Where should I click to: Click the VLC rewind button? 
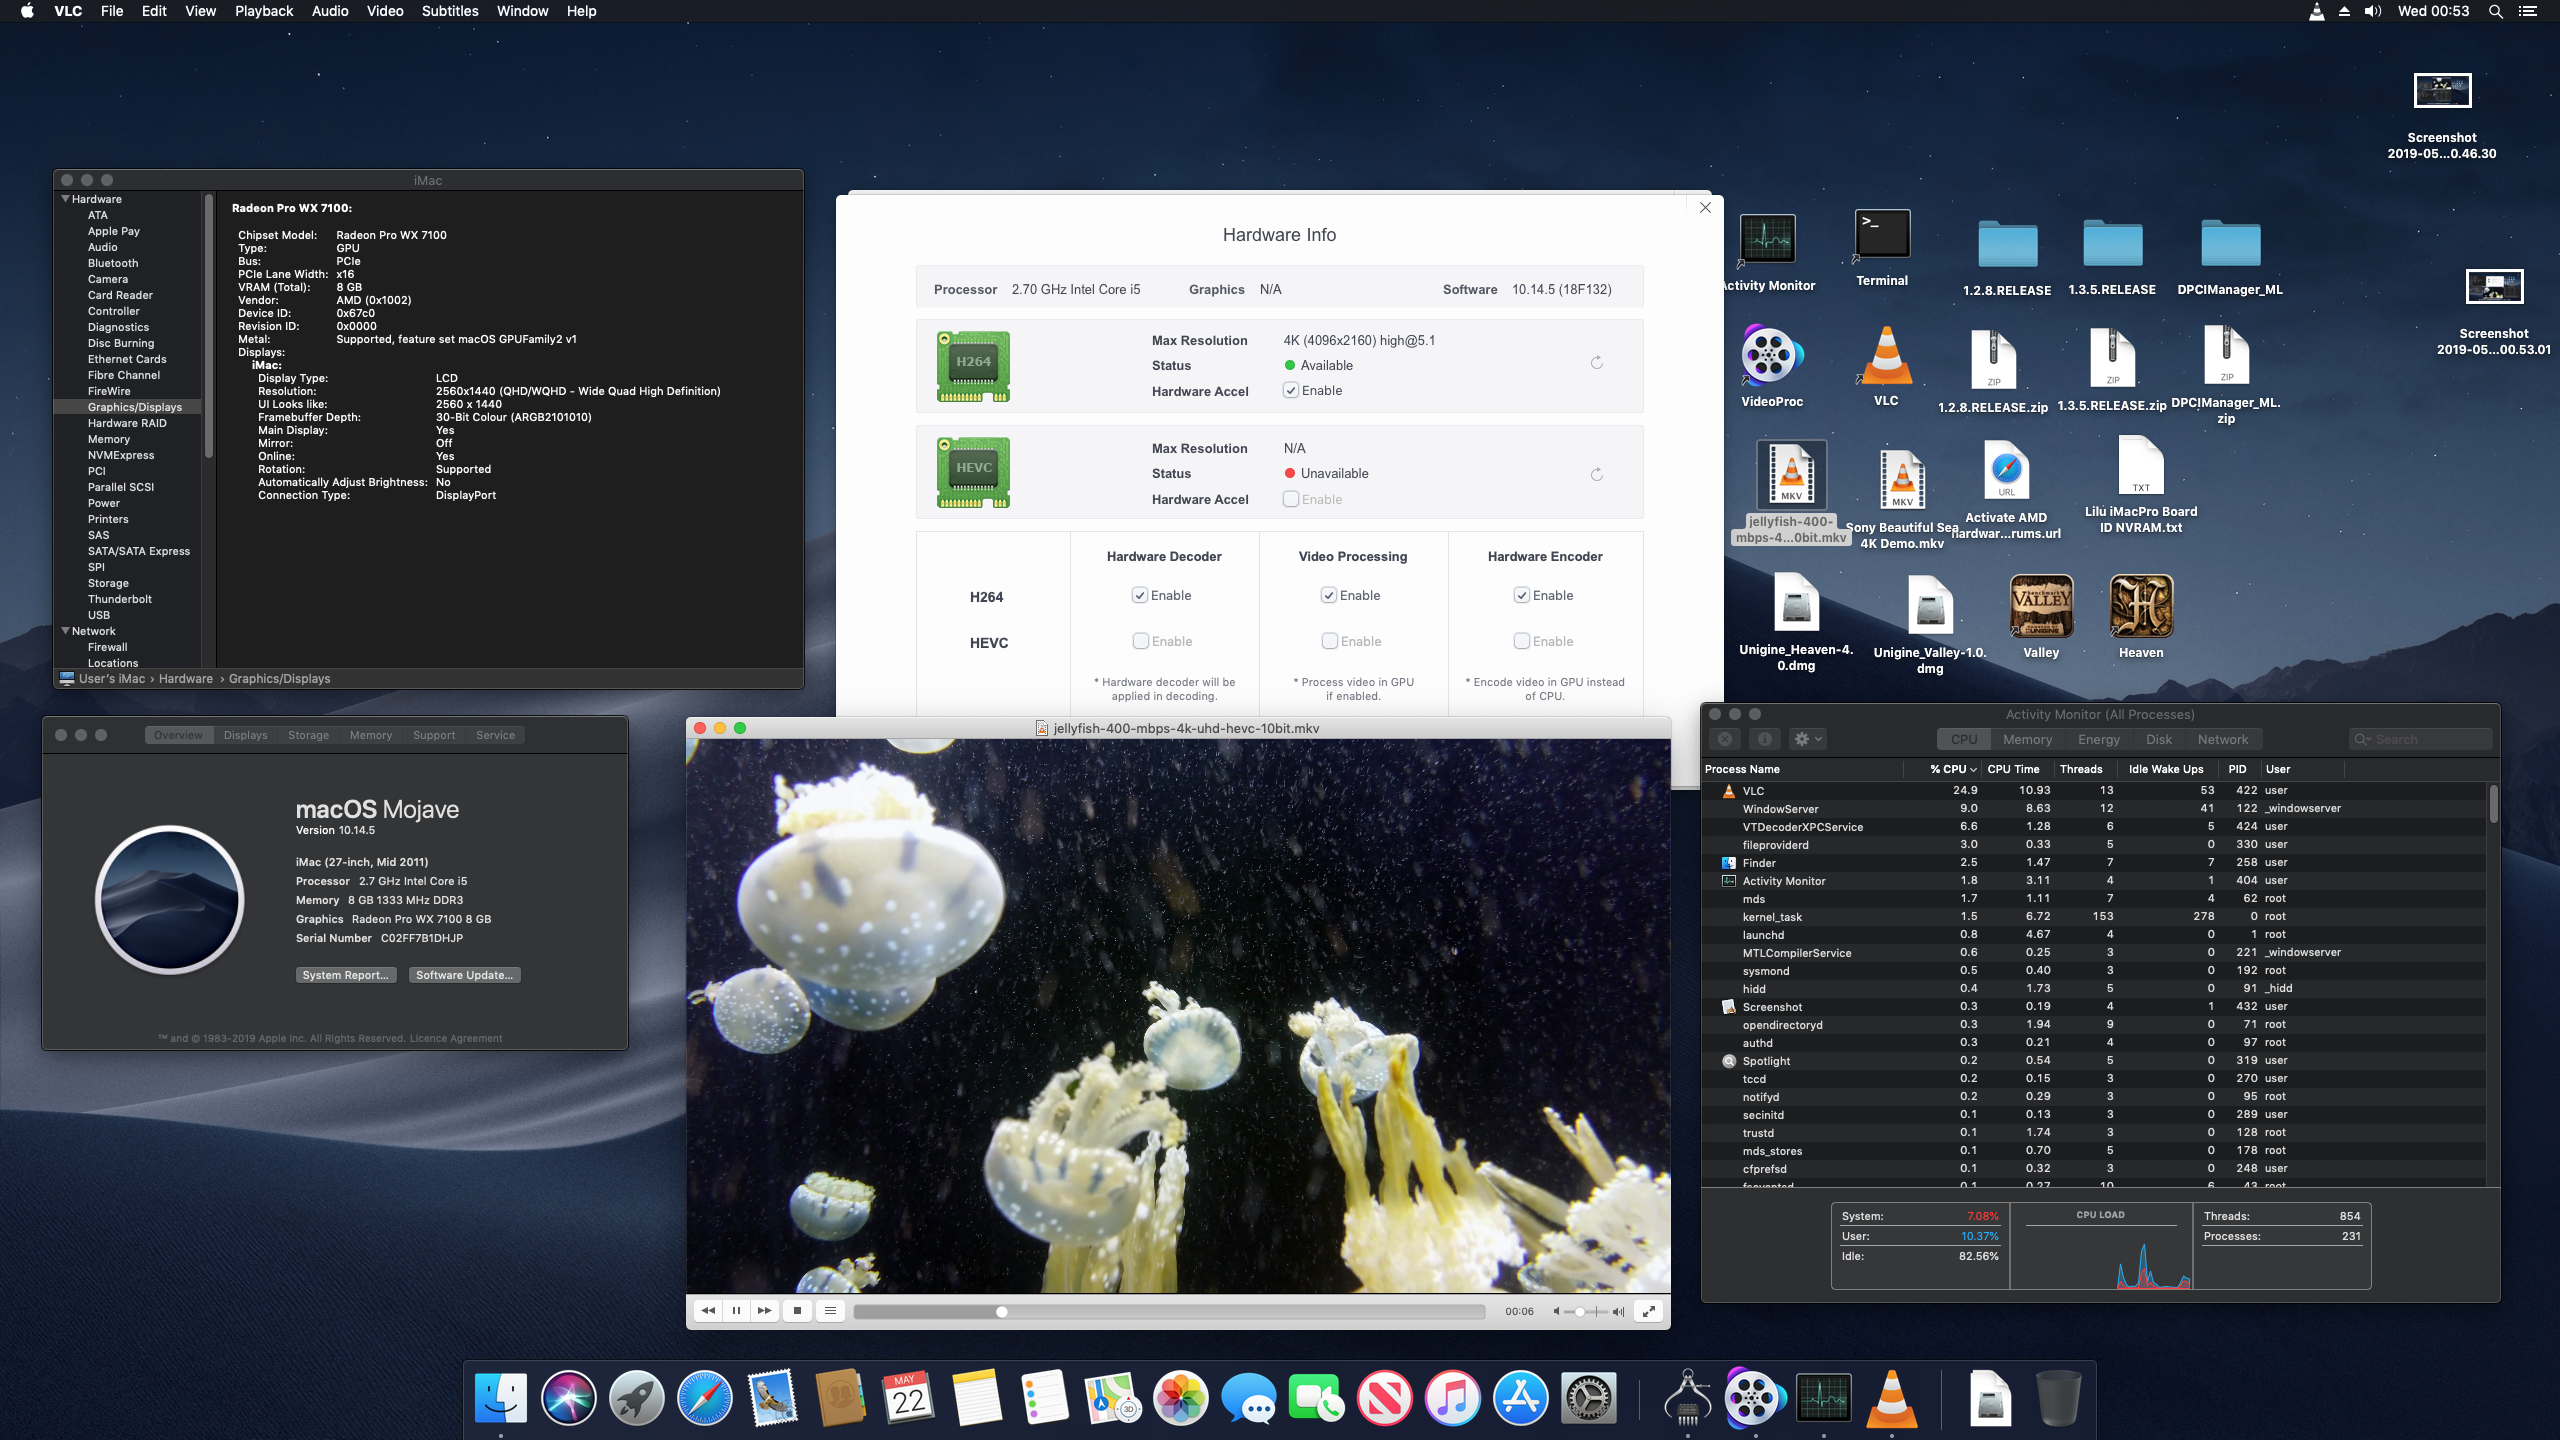708,1311
